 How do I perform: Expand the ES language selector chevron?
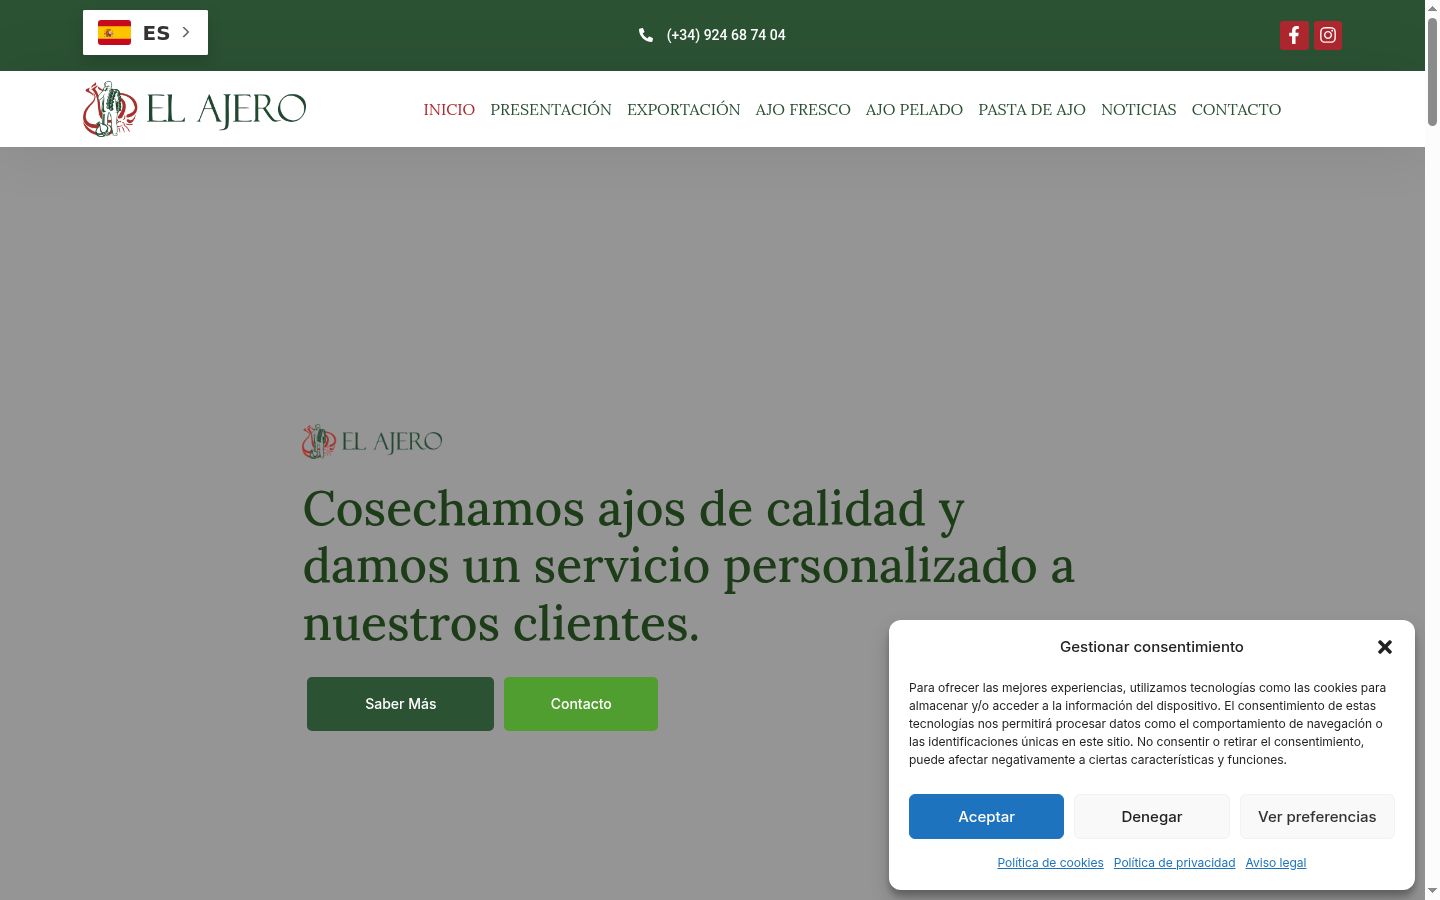pos(186,32)
